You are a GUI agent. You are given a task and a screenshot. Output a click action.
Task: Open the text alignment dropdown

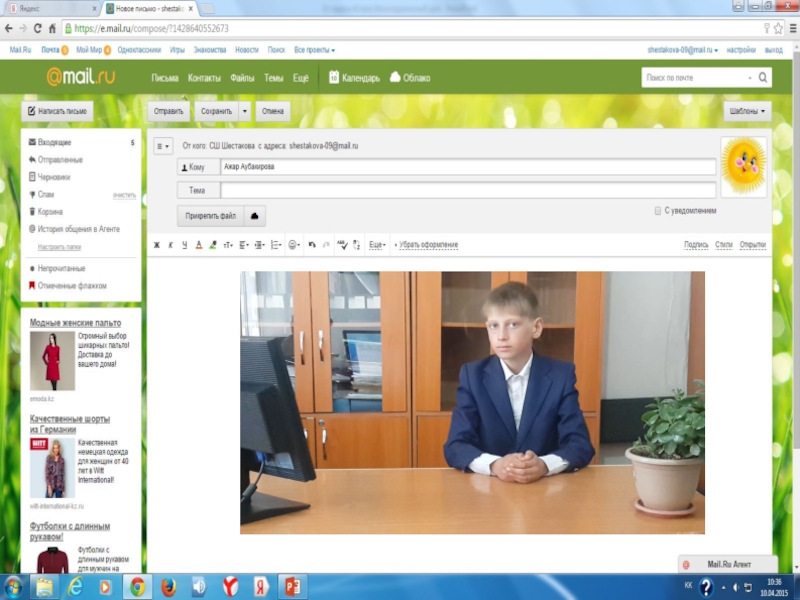tap(244, 245)
